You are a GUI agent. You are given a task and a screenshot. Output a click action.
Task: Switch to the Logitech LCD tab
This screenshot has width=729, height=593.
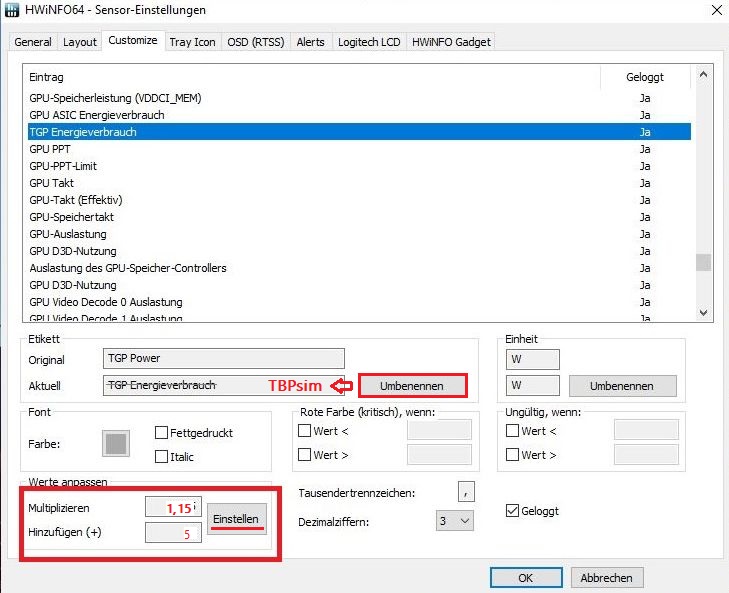pos(369,42)
